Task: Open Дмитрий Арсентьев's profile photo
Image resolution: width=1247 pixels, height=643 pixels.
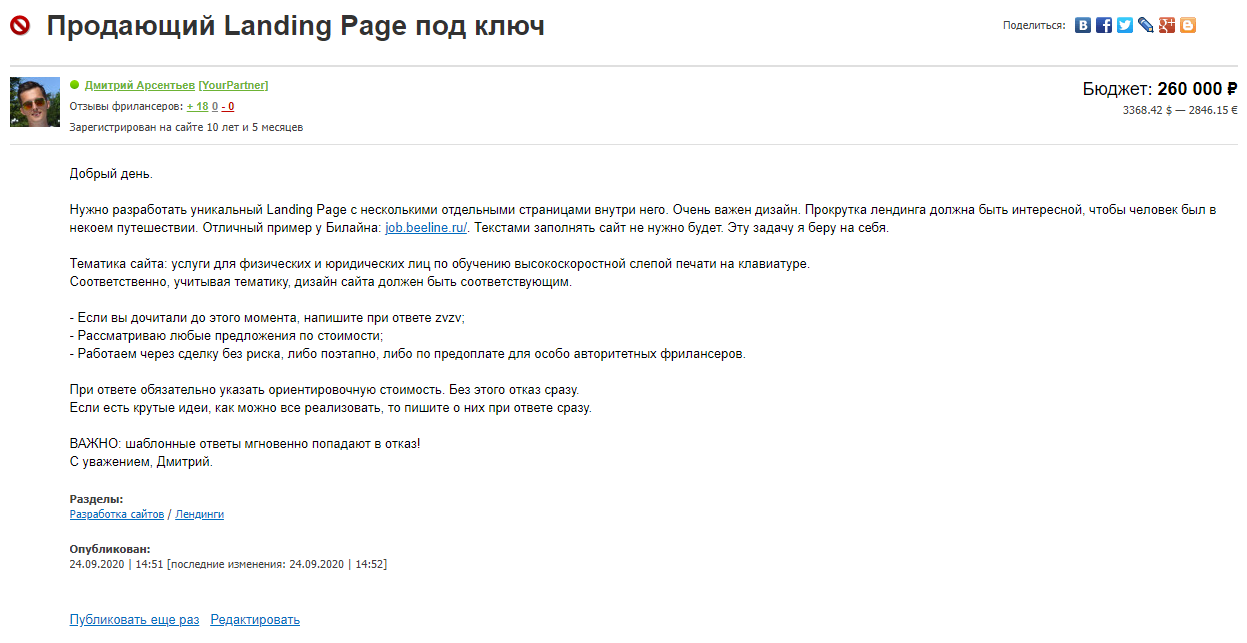Action: coord(35,102)
